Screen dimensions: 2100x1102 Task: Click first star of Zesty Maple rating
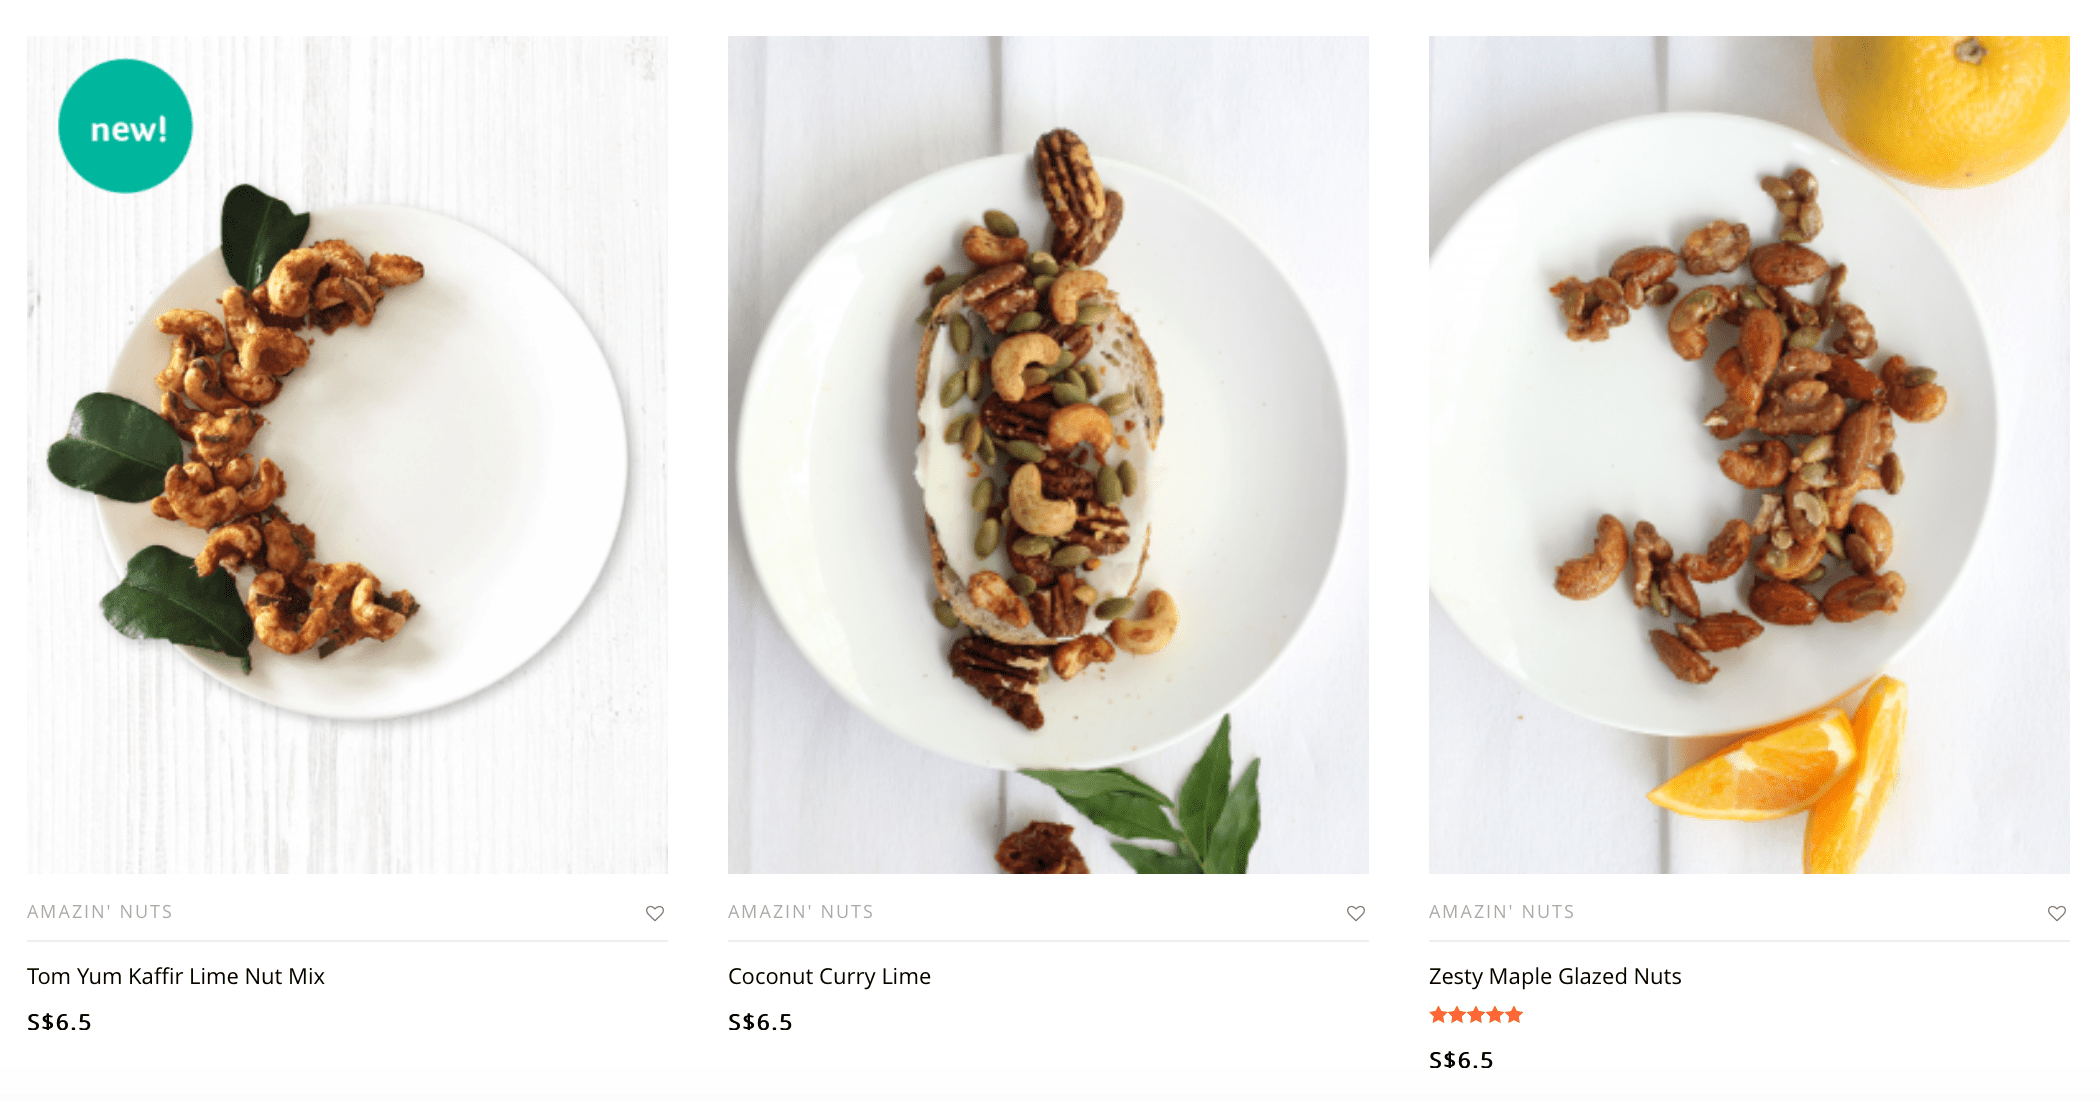pyautogui.click(x=1439, y=1015)
